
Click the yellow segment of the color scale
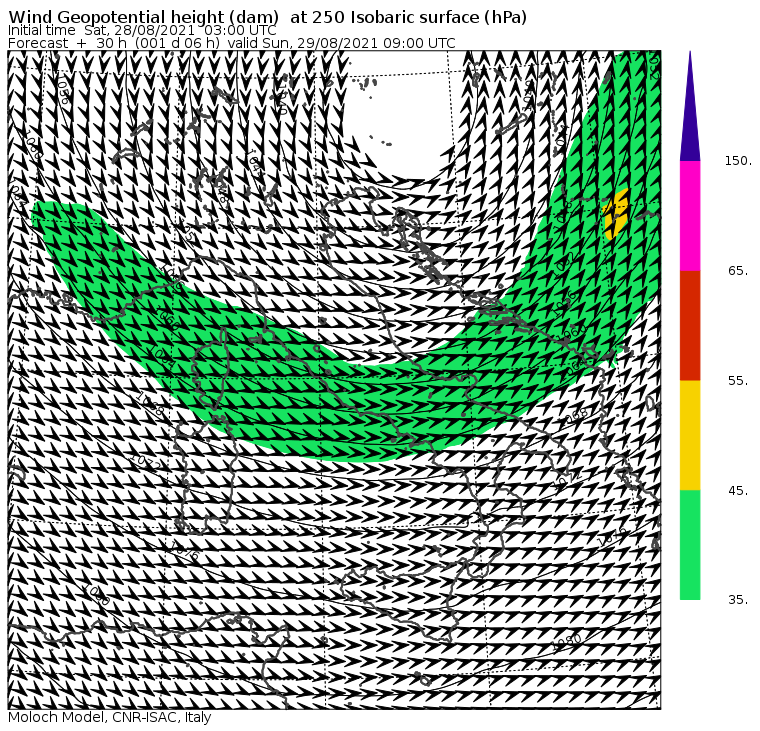point(690,435)
